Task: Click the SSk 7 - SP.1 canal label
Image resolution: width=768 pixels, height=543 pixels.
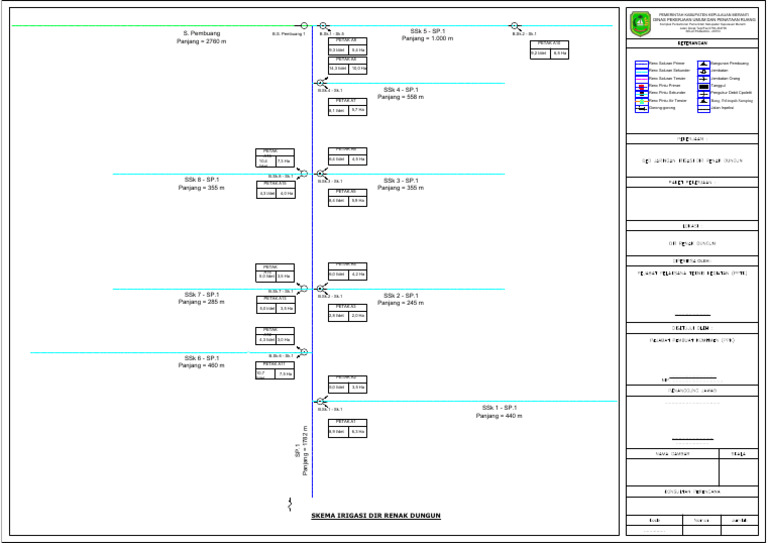Action: (201, 294)
